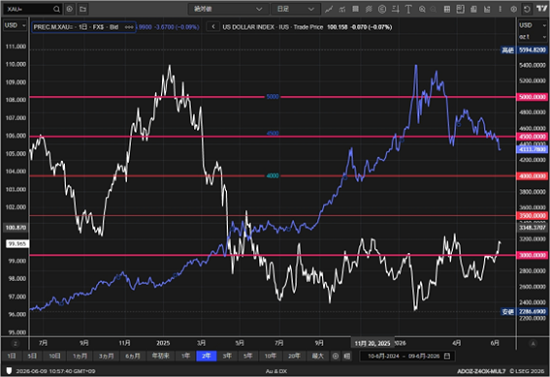The width and height of the screenshot is (550, 377).
Task: Click the three-dot options on PREC.M.XAU label
Action: pyautogui.click(x=129, y=27)
